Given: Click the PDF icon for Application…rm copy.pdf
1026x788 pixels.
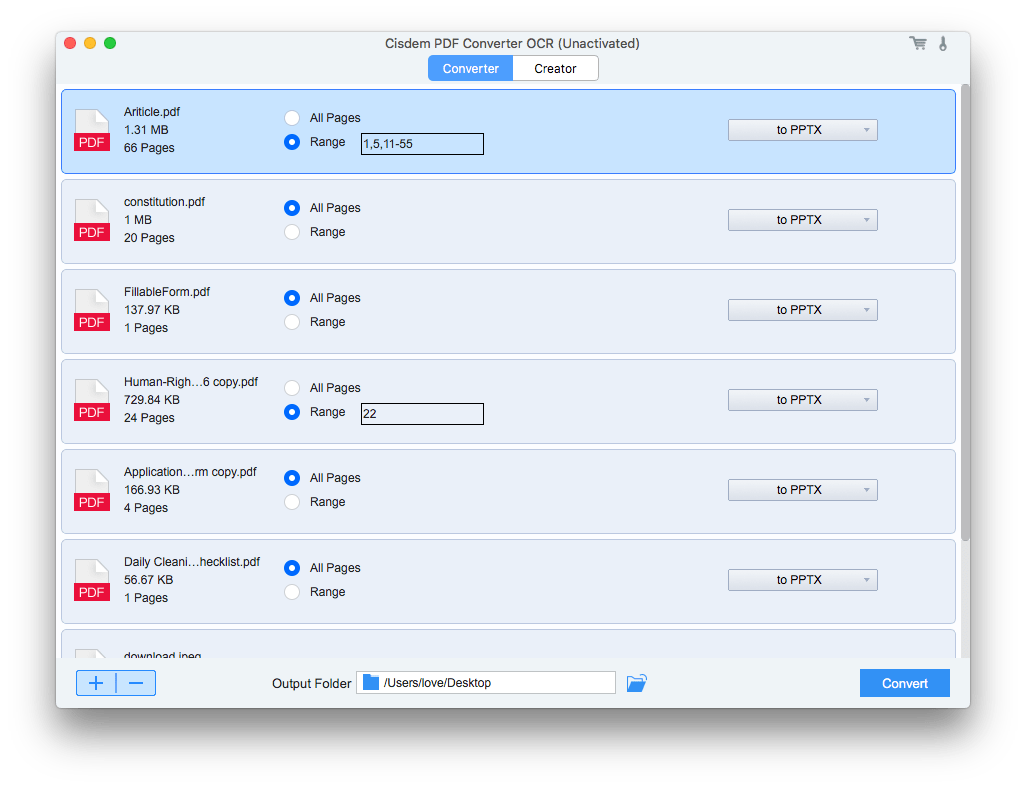Looking at the screenshot, I should pyautogui.click(x=92, y=490).
